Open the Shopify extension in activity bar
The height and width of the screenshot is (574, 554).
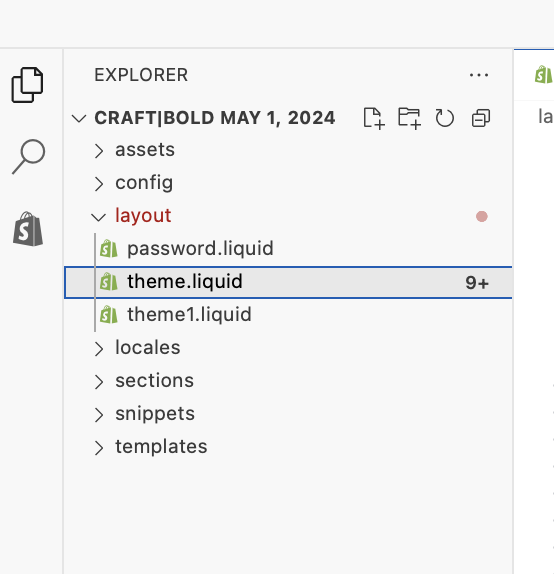(x=28, y=229)
